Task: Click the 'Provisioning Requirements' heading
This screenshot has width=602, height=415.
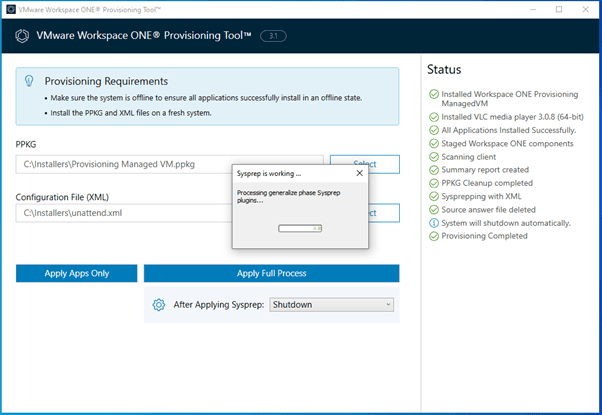Action: [106, 81]
